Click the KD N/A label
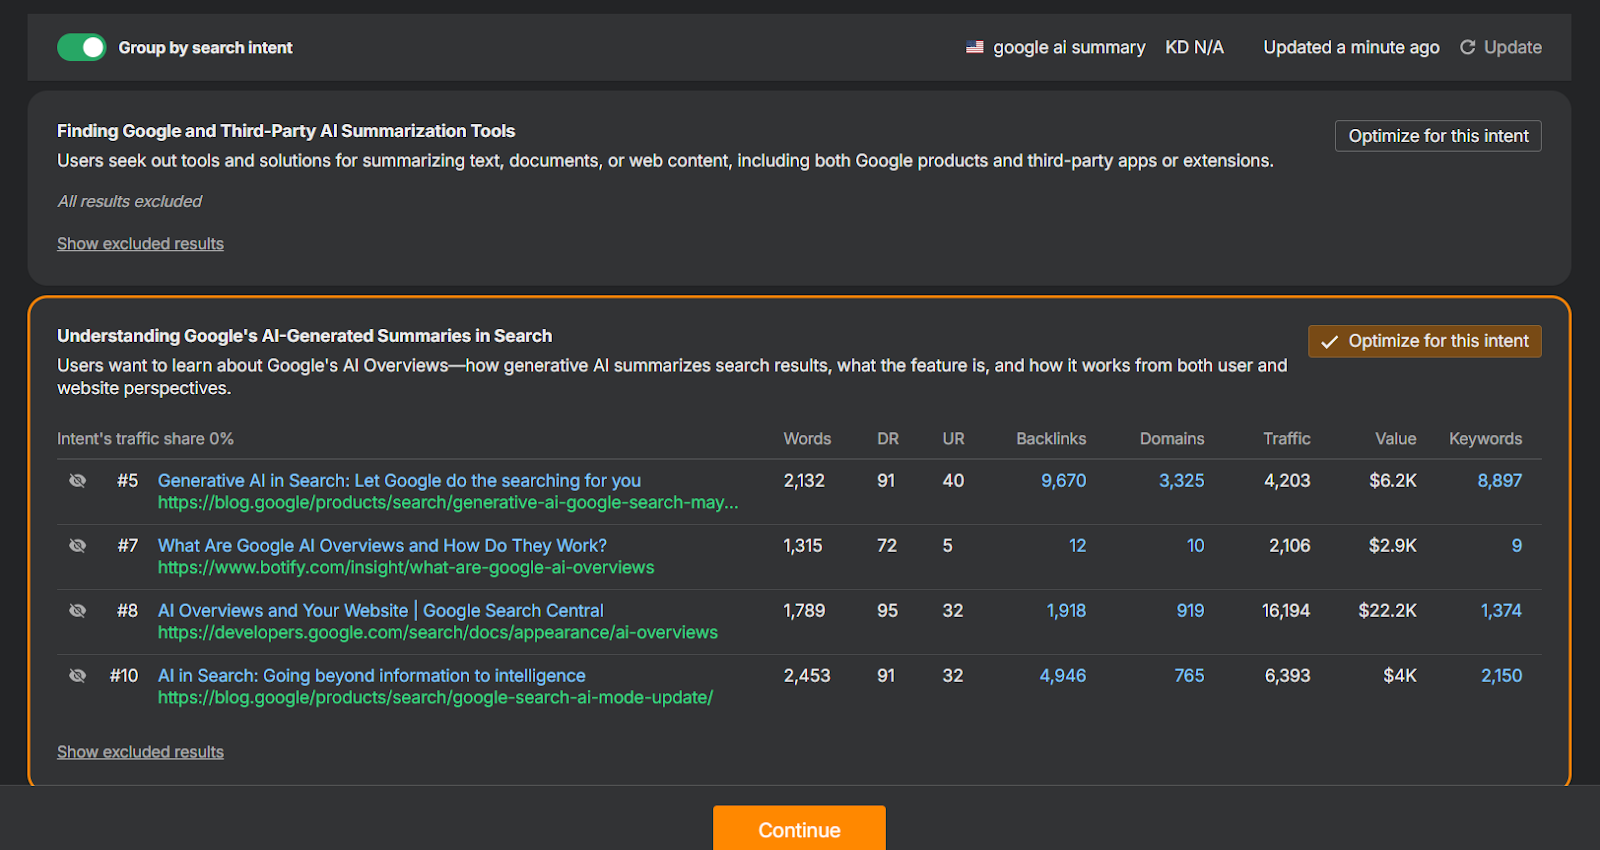This screenshot has height=850, width=1600. pos(1194,47)
